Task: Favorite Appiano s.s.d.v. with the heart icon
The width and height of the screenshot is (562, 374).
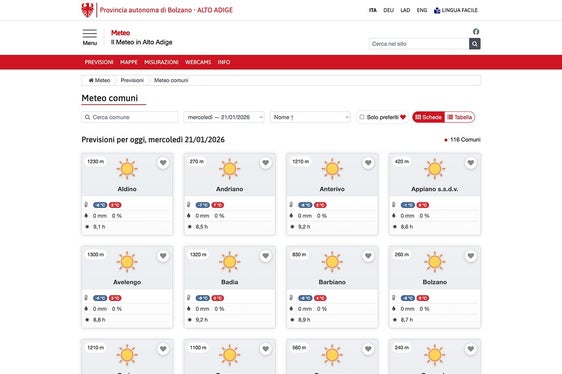Action: pyautogui.click(x=471, y=163)
